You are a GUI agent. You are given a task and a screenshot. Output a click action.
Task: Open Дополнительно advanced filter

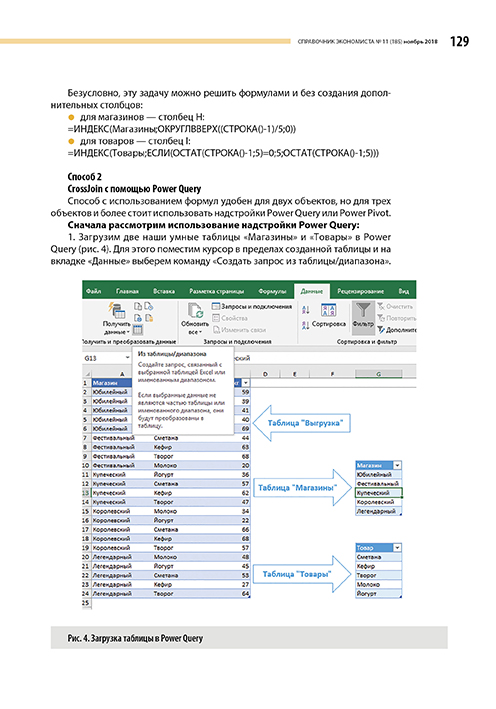pyautogui.click(x=396, y=330)
